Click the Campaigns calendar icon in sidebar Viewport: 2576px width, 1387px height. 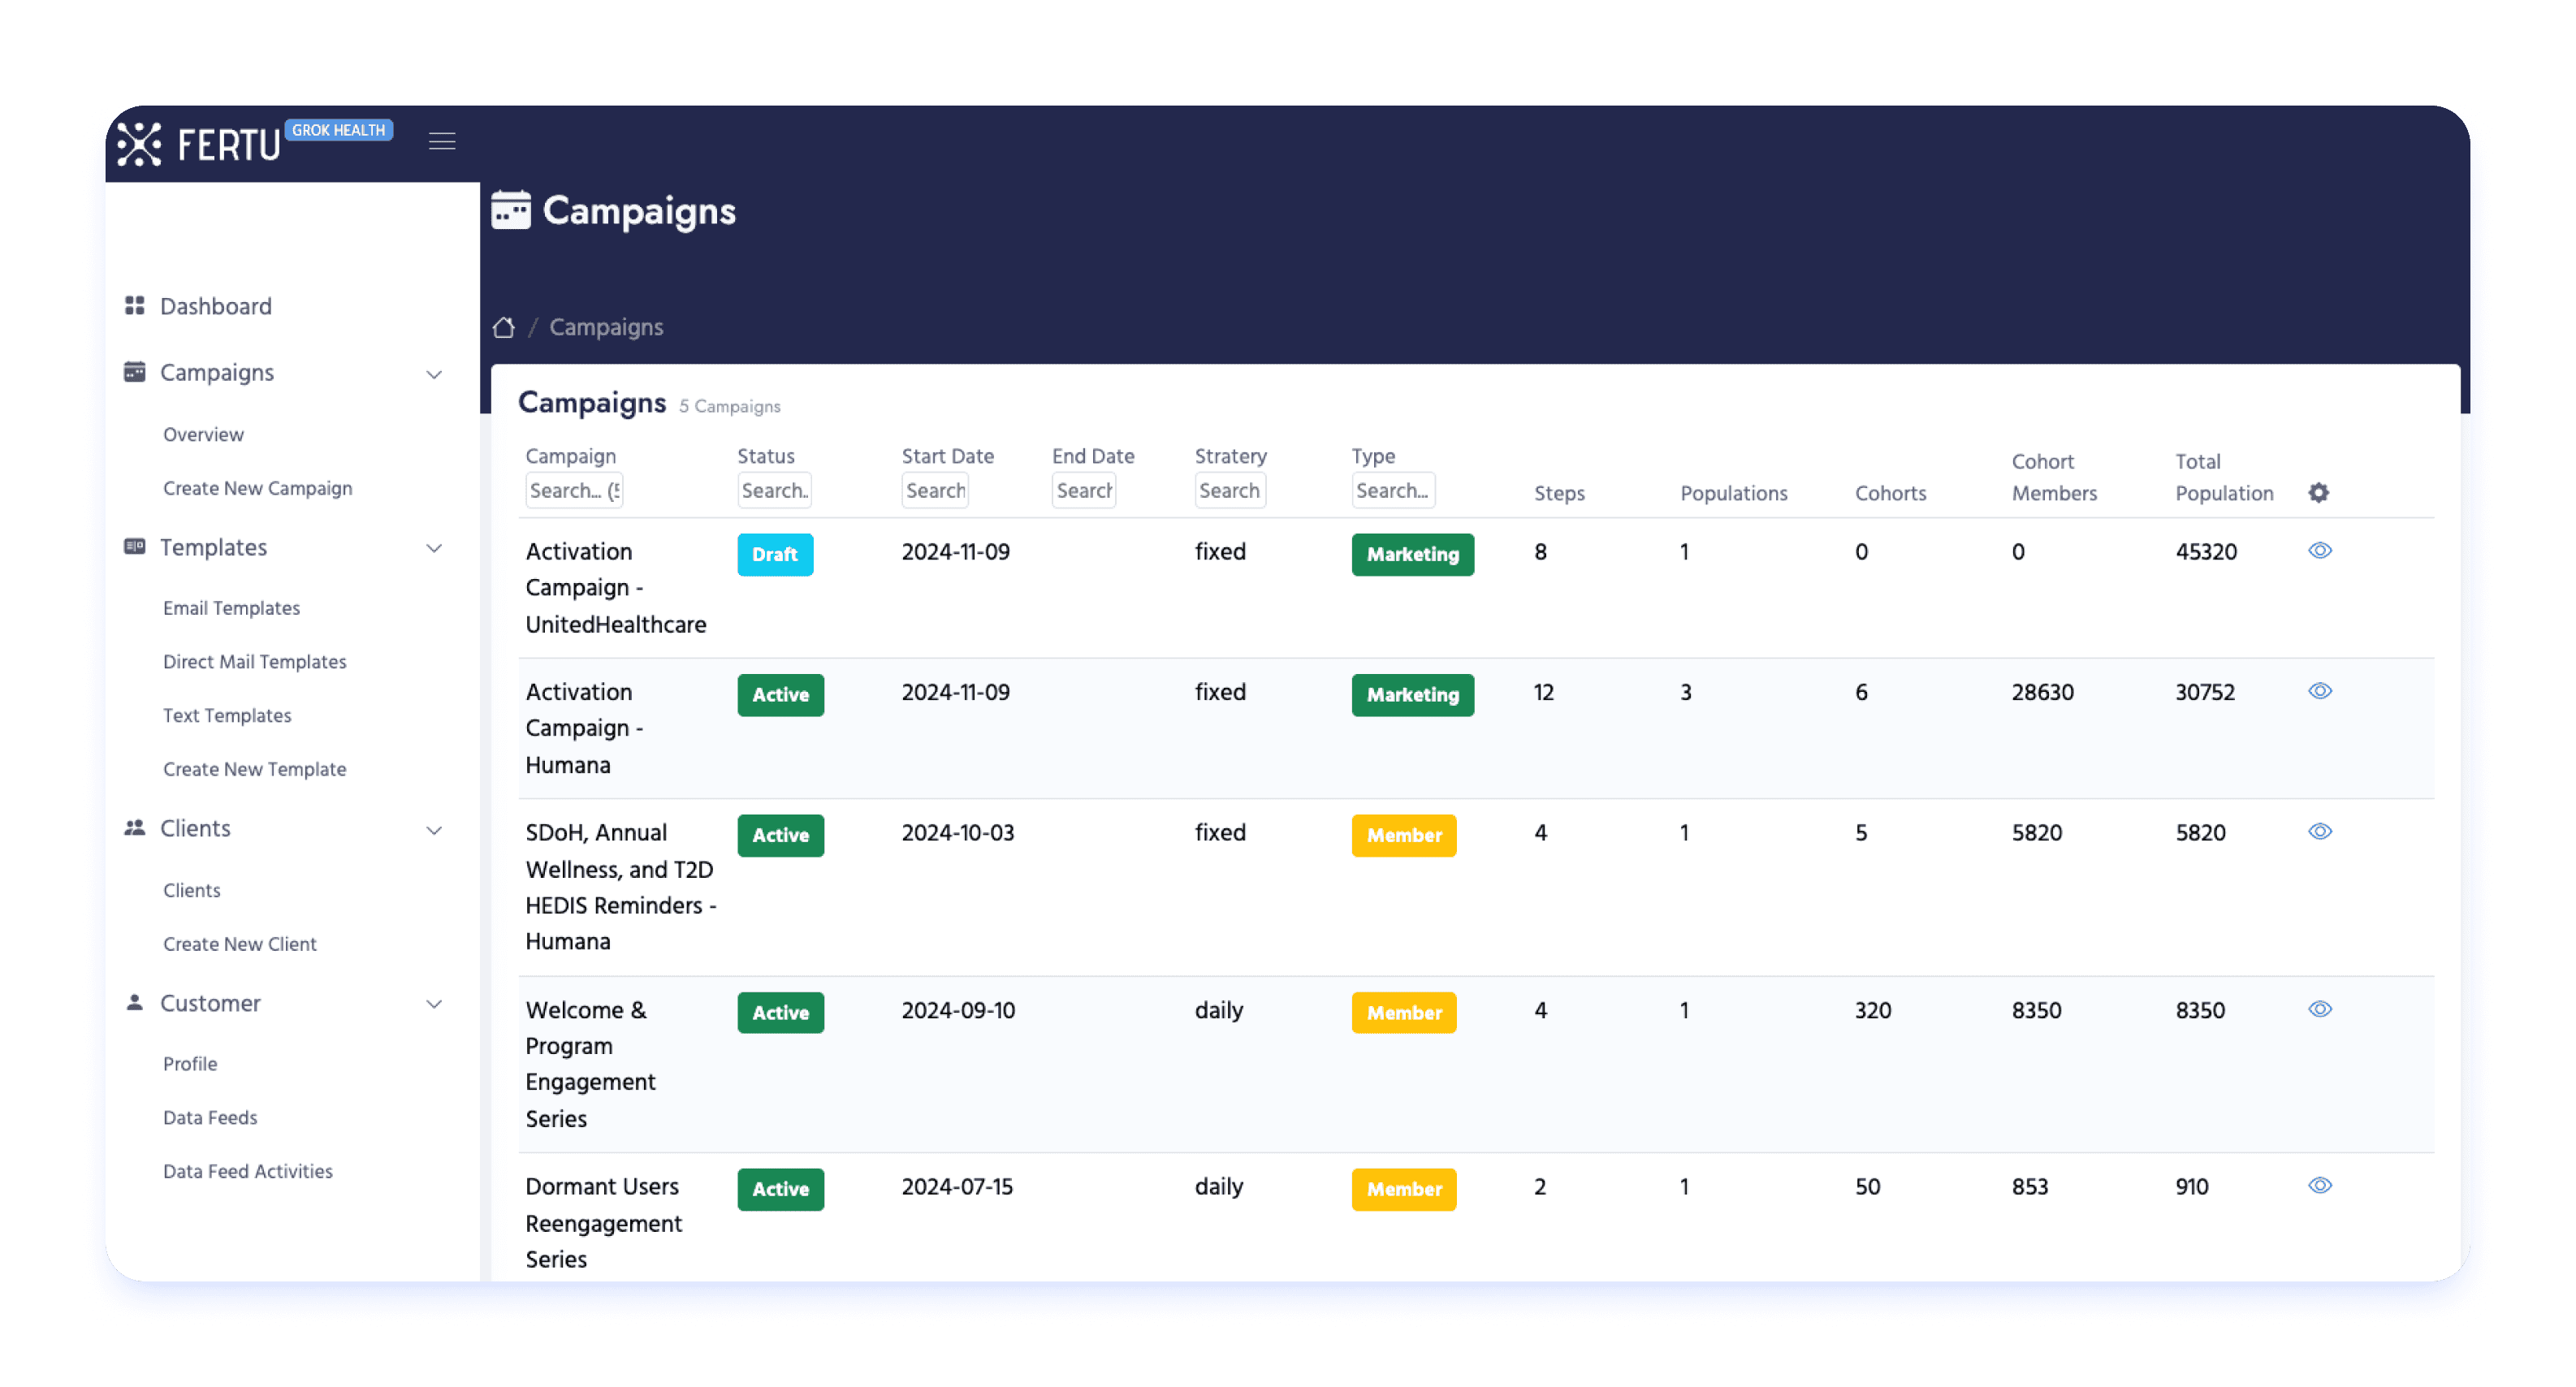point(135,371)
